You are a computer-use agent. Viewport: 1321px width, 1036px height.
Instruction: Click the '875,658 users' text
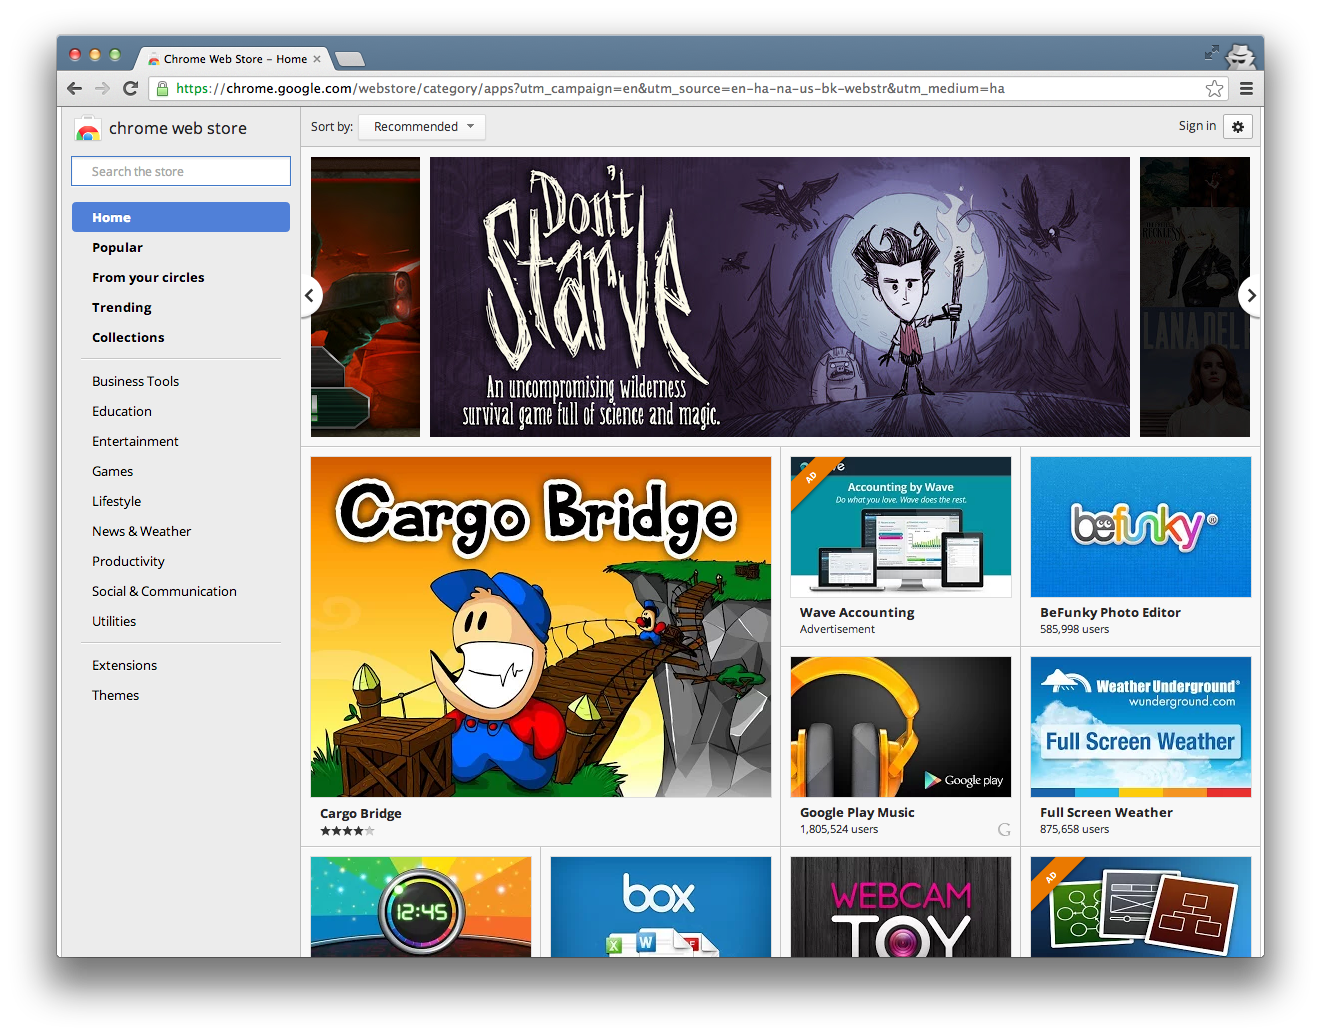pyautogui.click(x=1074, y=829)
